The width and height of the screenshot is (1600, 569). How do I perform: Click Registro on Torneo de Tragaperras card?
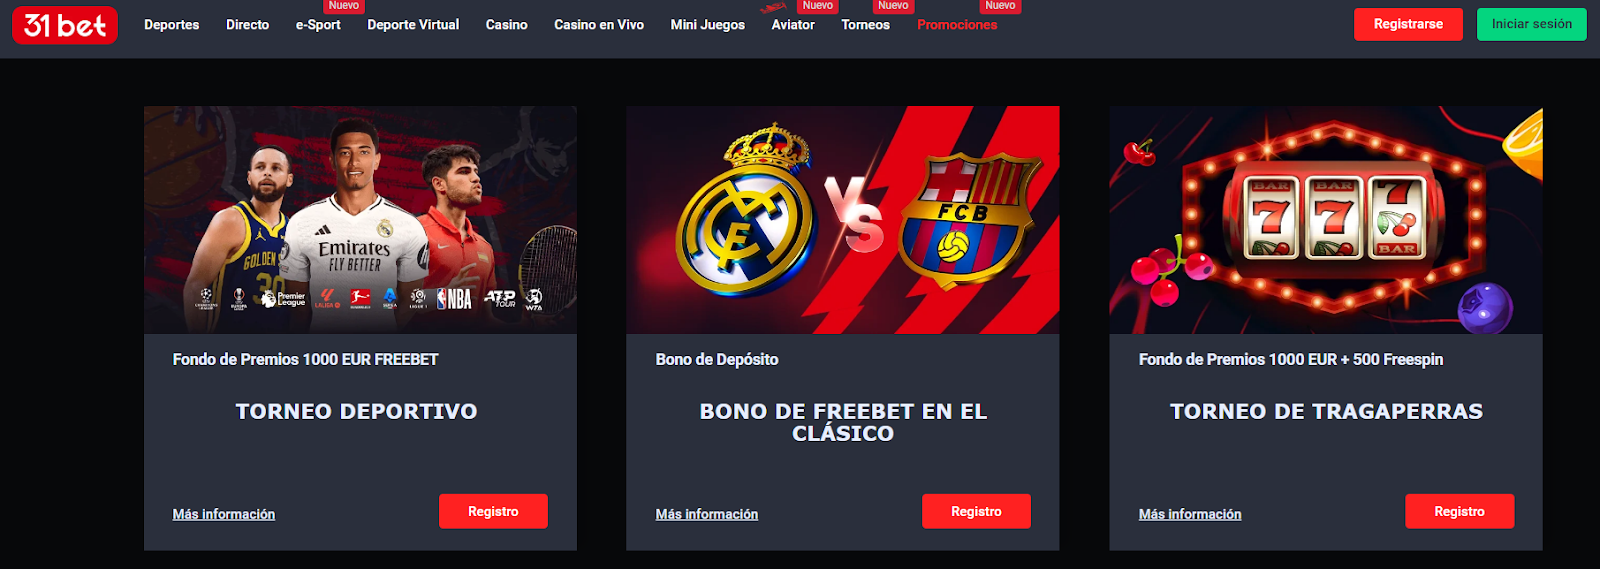click(x=1459, y=511)
